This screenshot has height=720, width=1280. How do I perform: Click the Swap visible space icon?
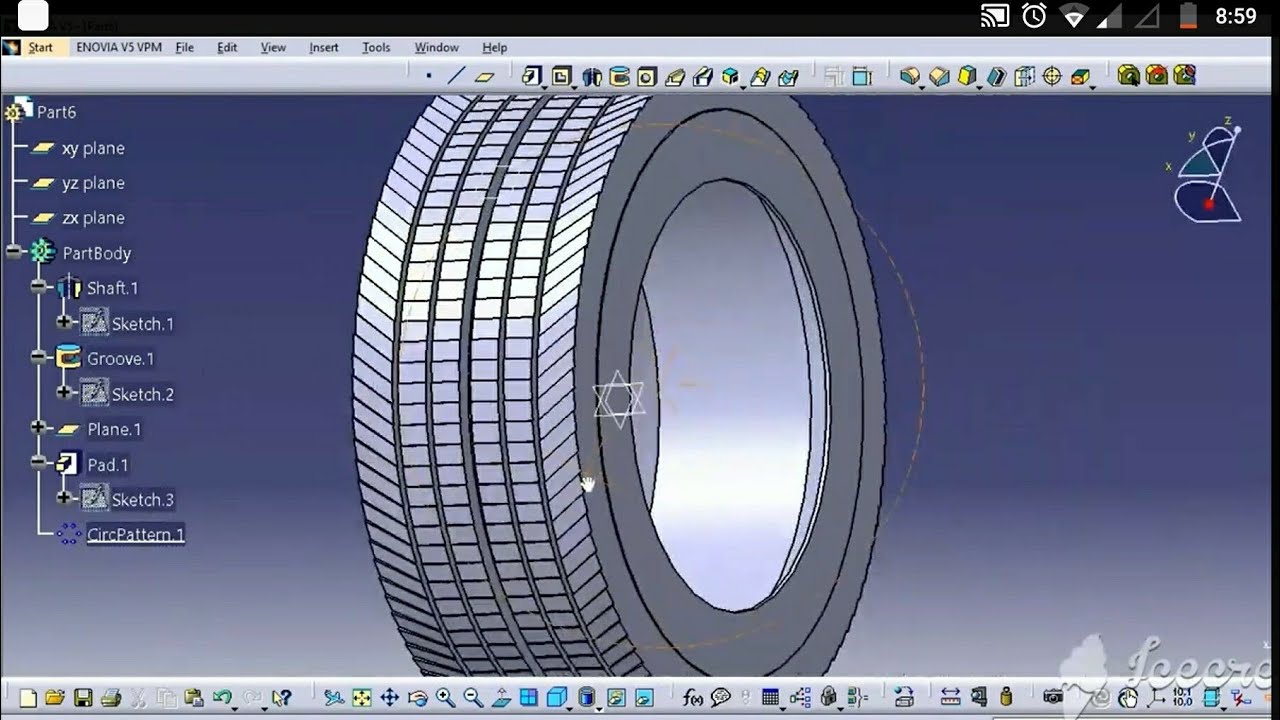point(644,698)
